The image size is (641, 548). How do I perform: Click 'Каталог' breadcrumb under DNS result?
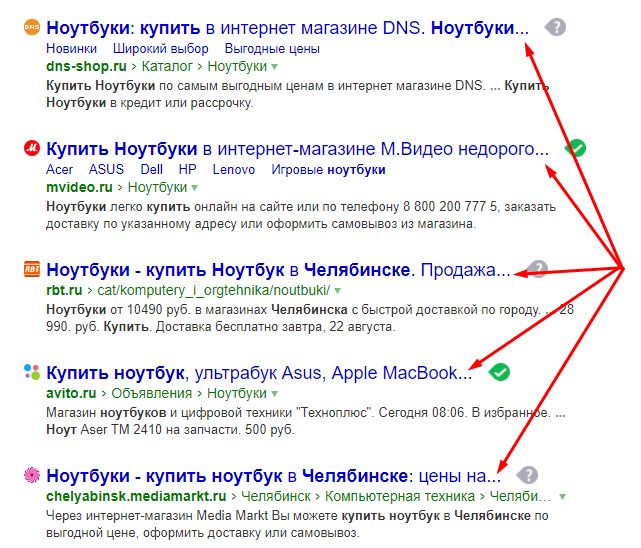point(167,66)
